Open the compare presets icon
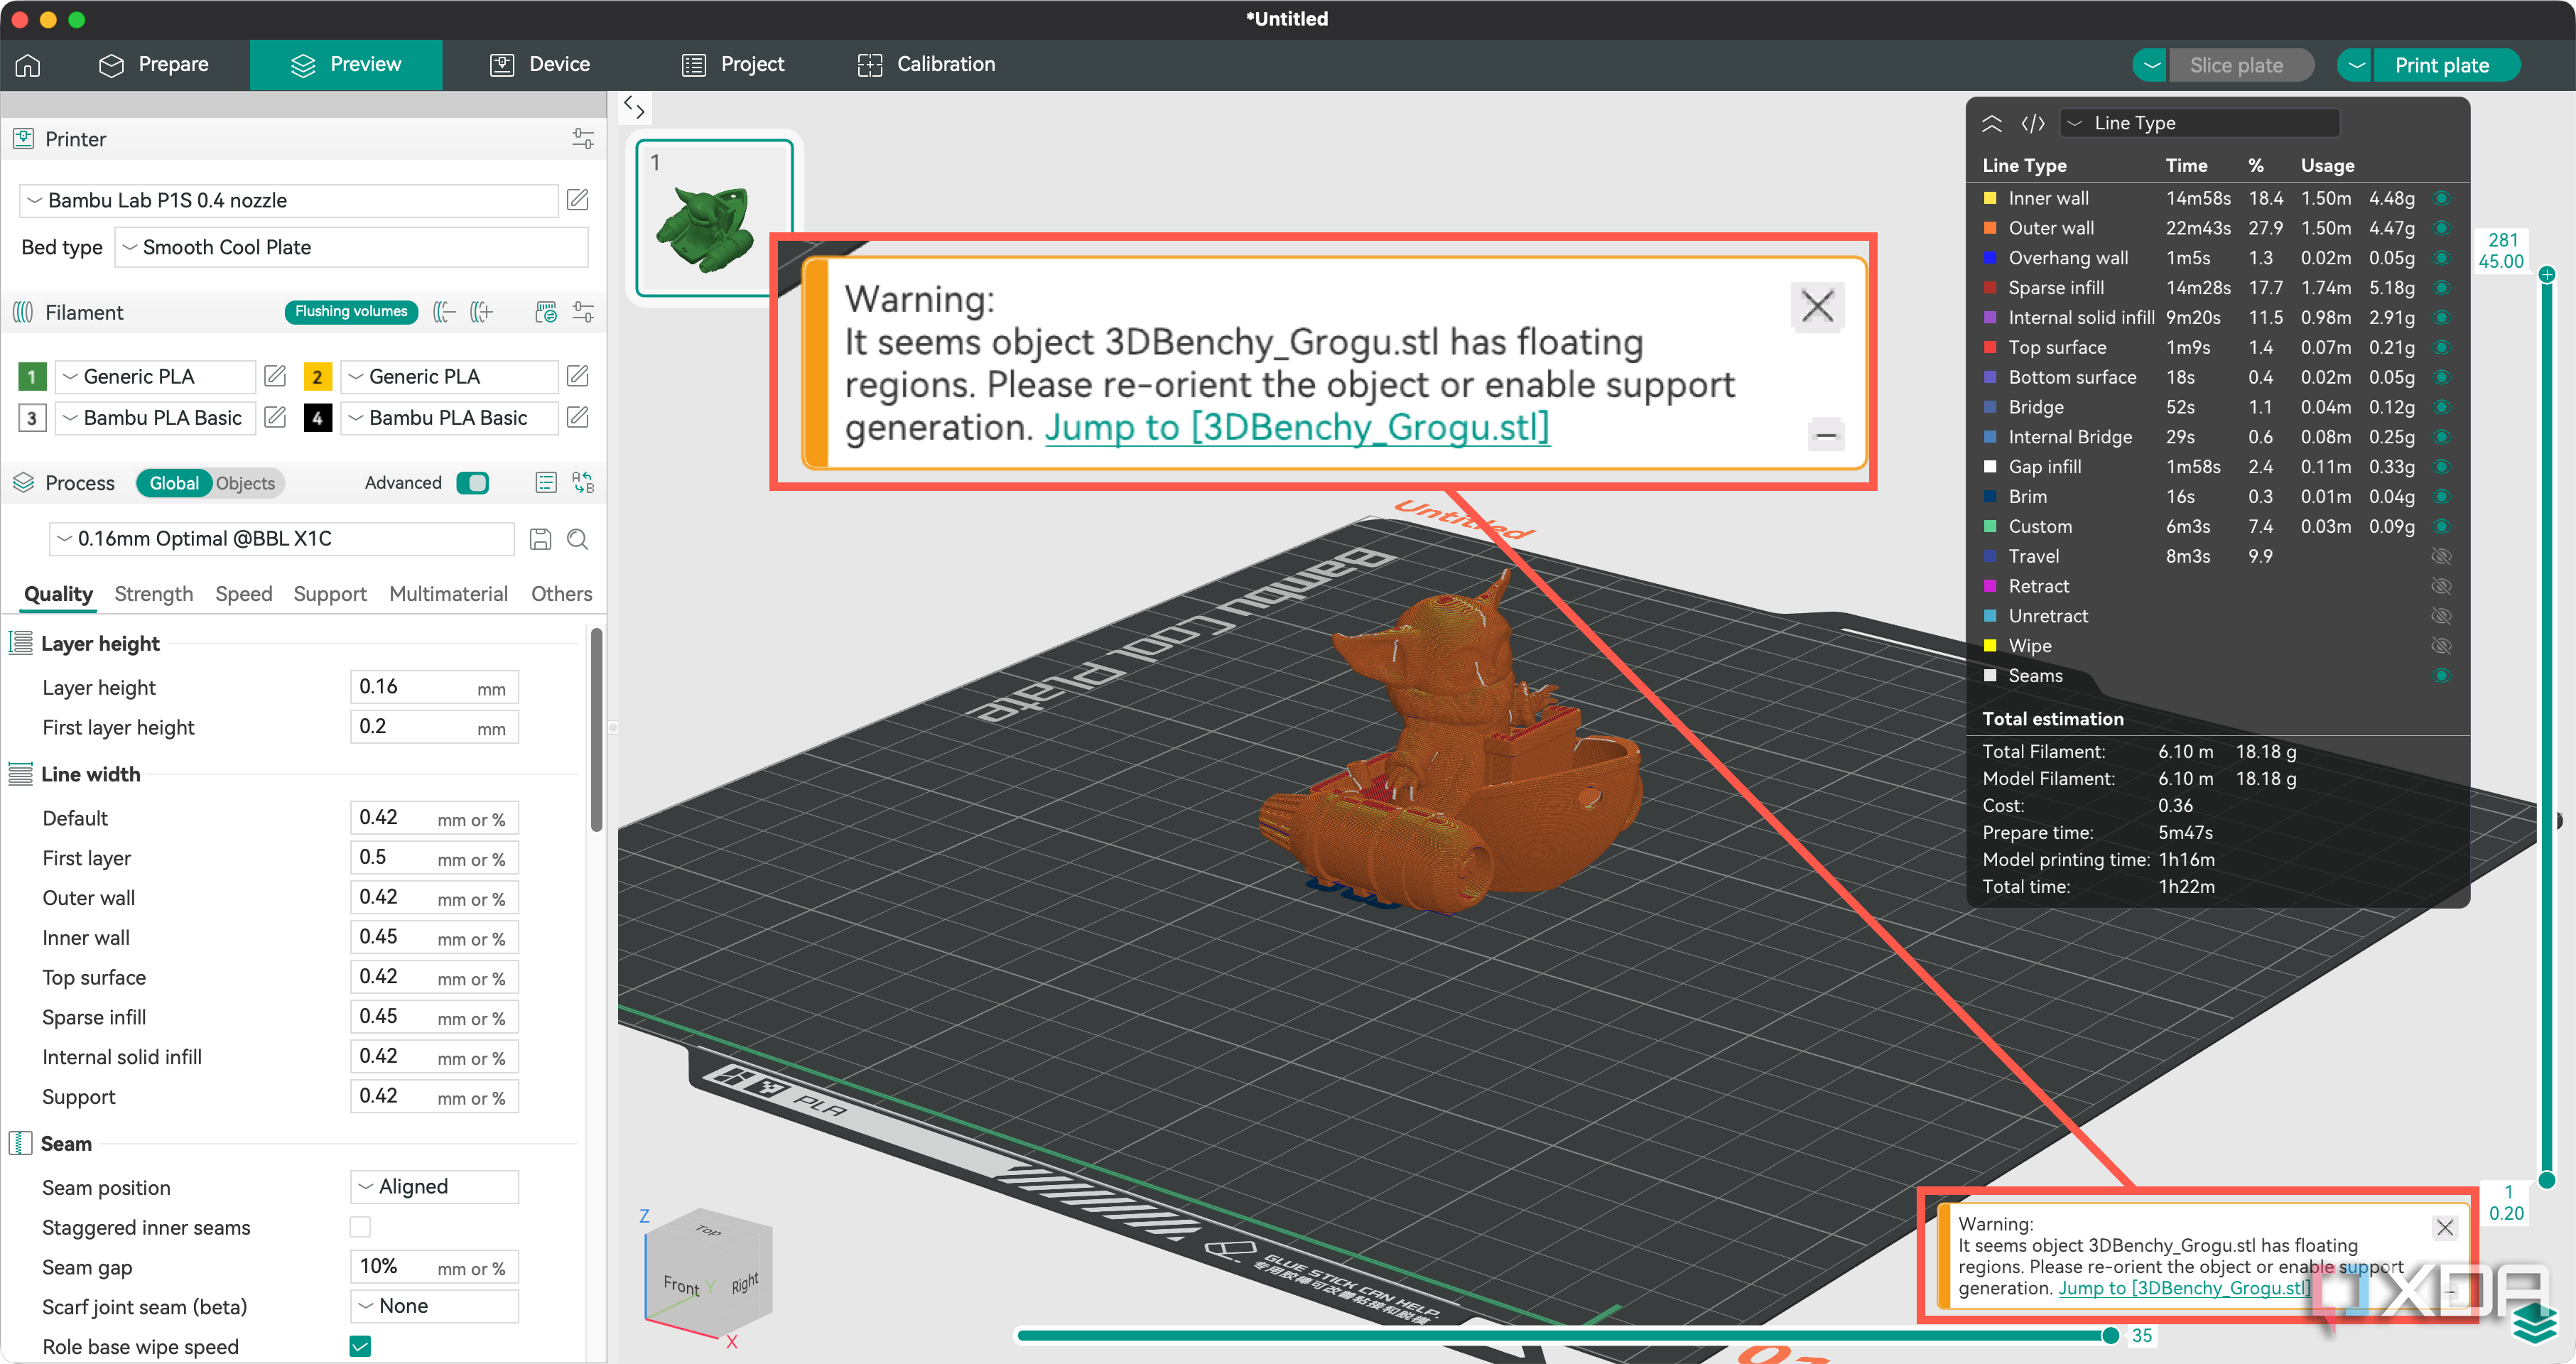 [583, 483]
